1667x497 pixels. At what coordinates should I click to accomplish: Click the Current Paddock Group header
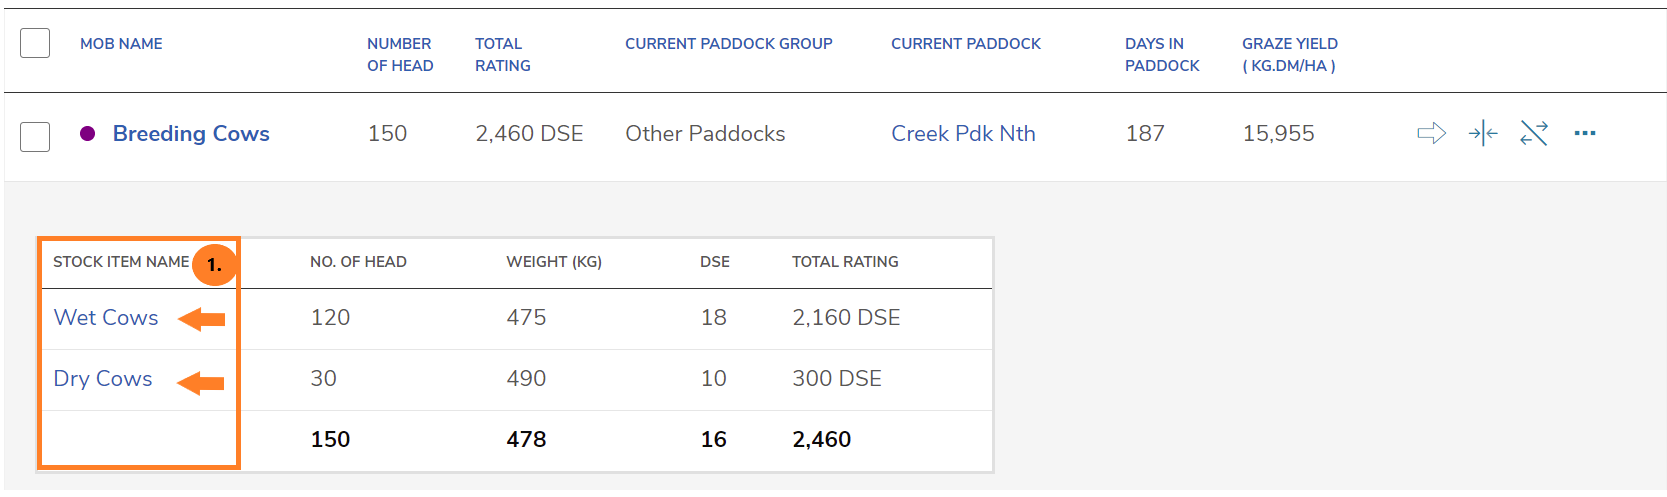click(728, 44)
